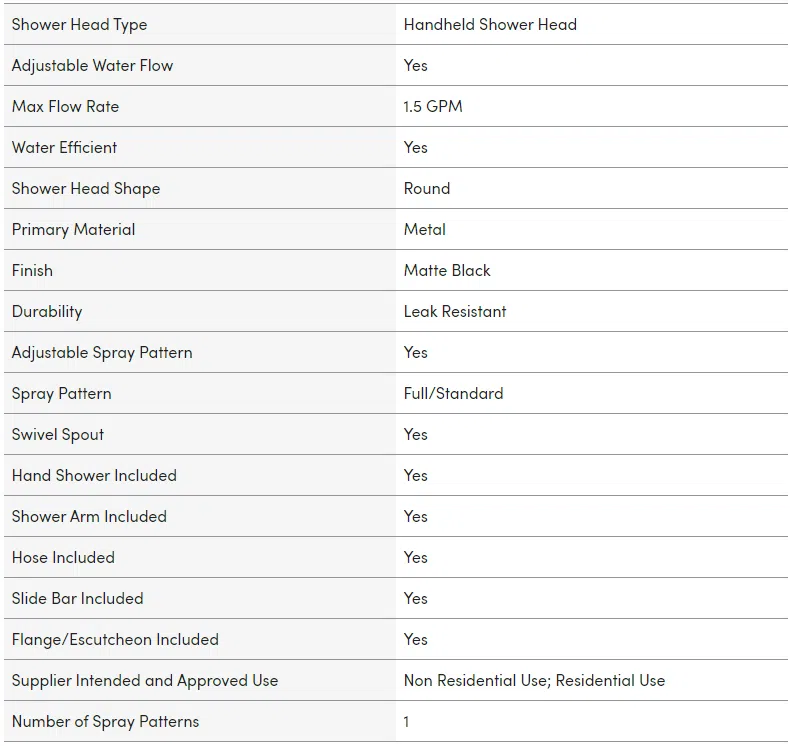Click the Swivel Spout label
Viewport: 799px width, 746px height.
pos(58,435)
